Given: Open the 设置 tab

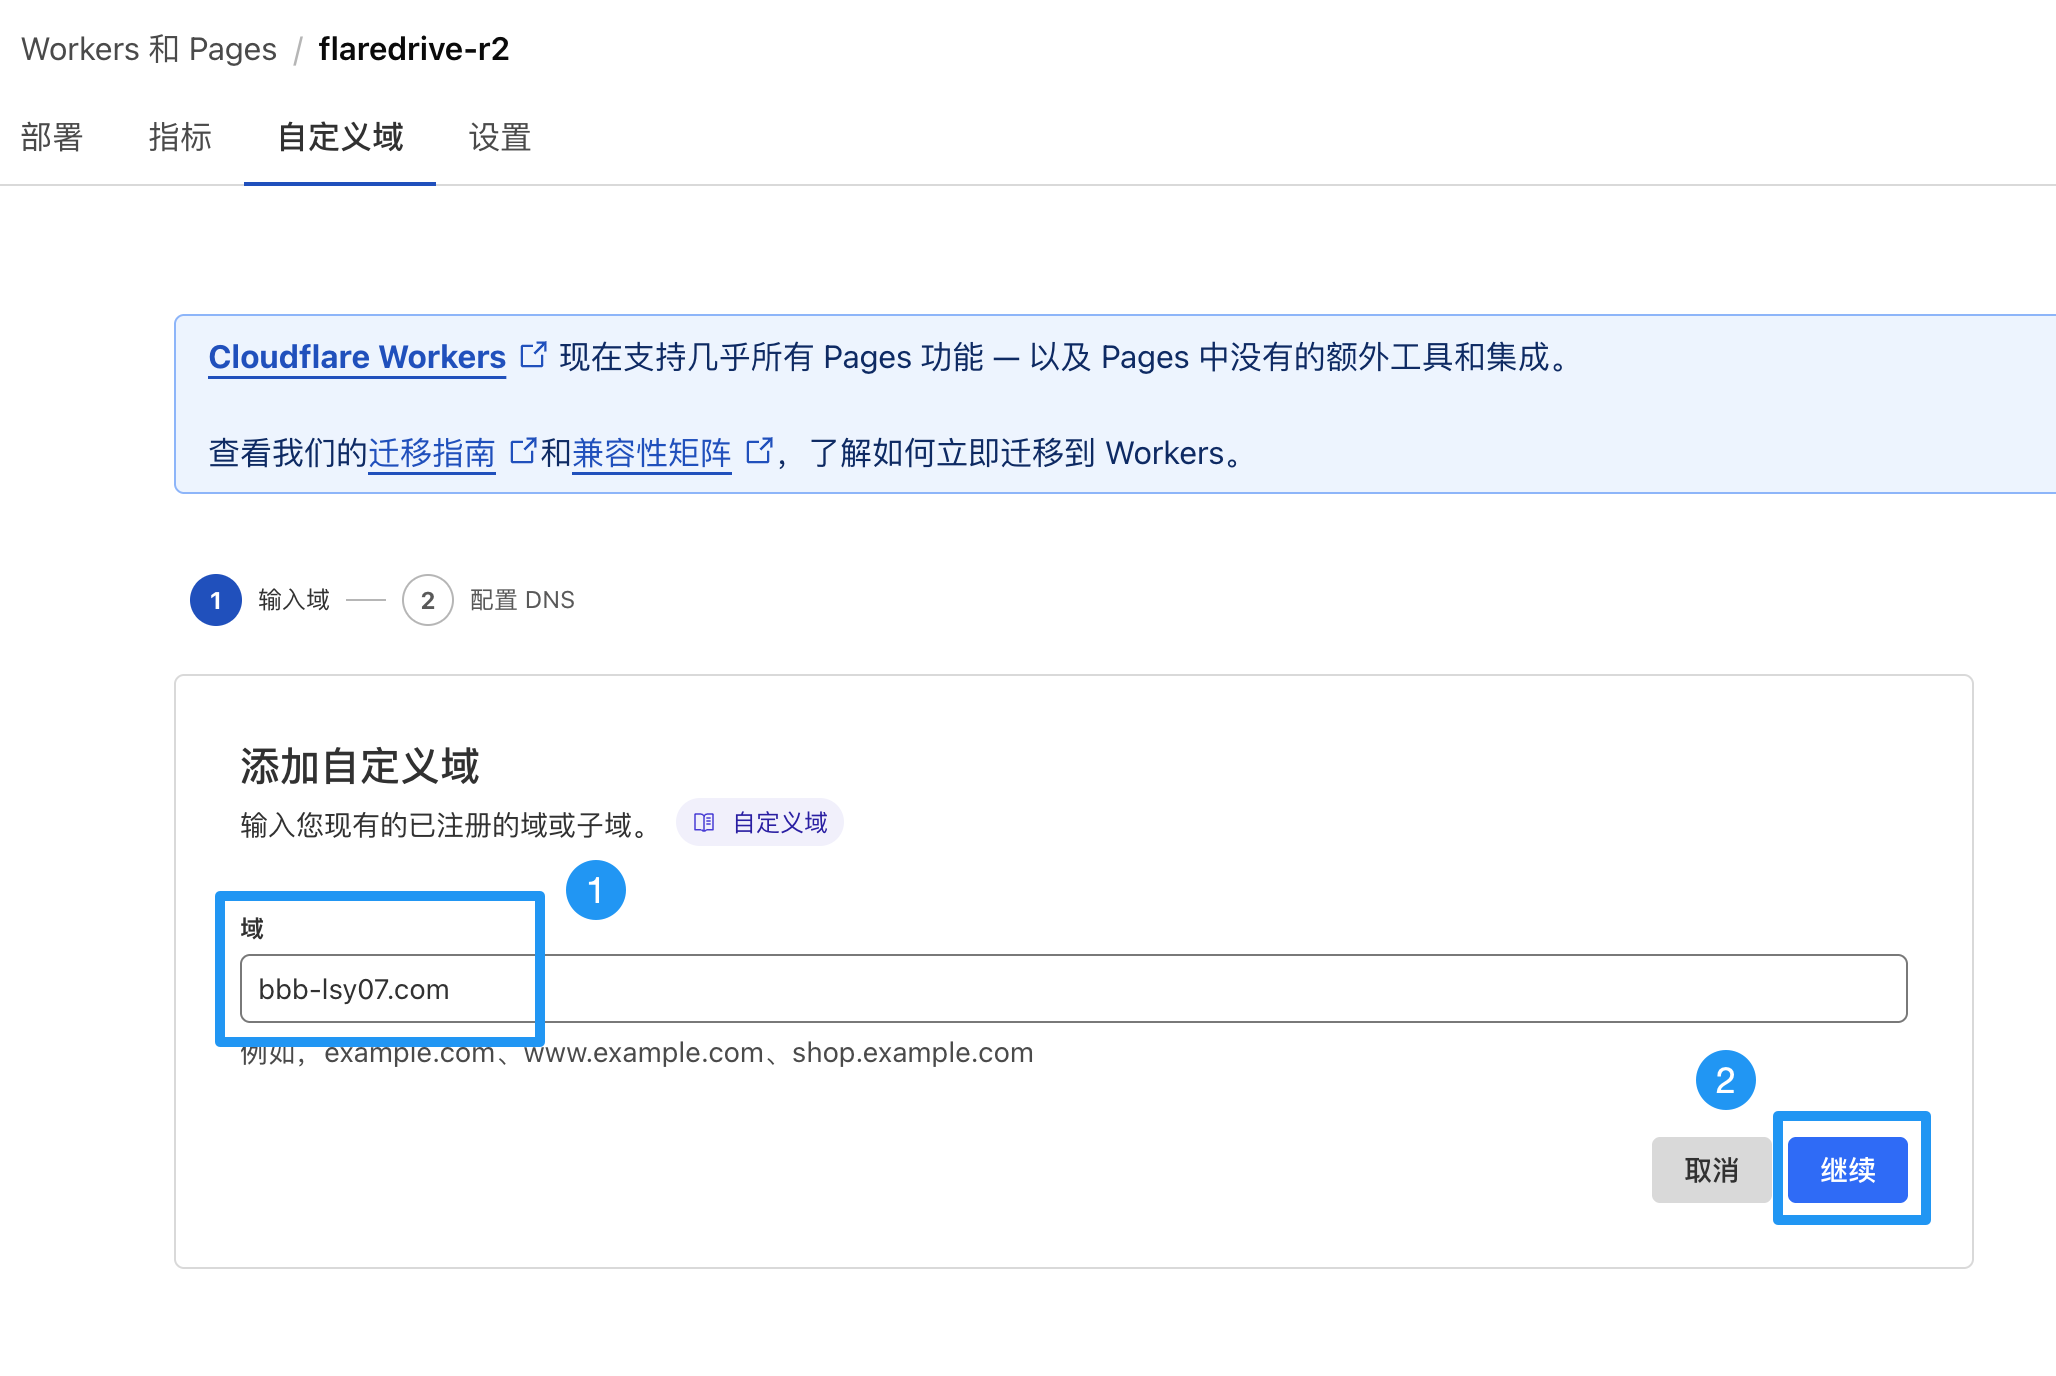Looking at the screenshot, I should click(500, 137).
